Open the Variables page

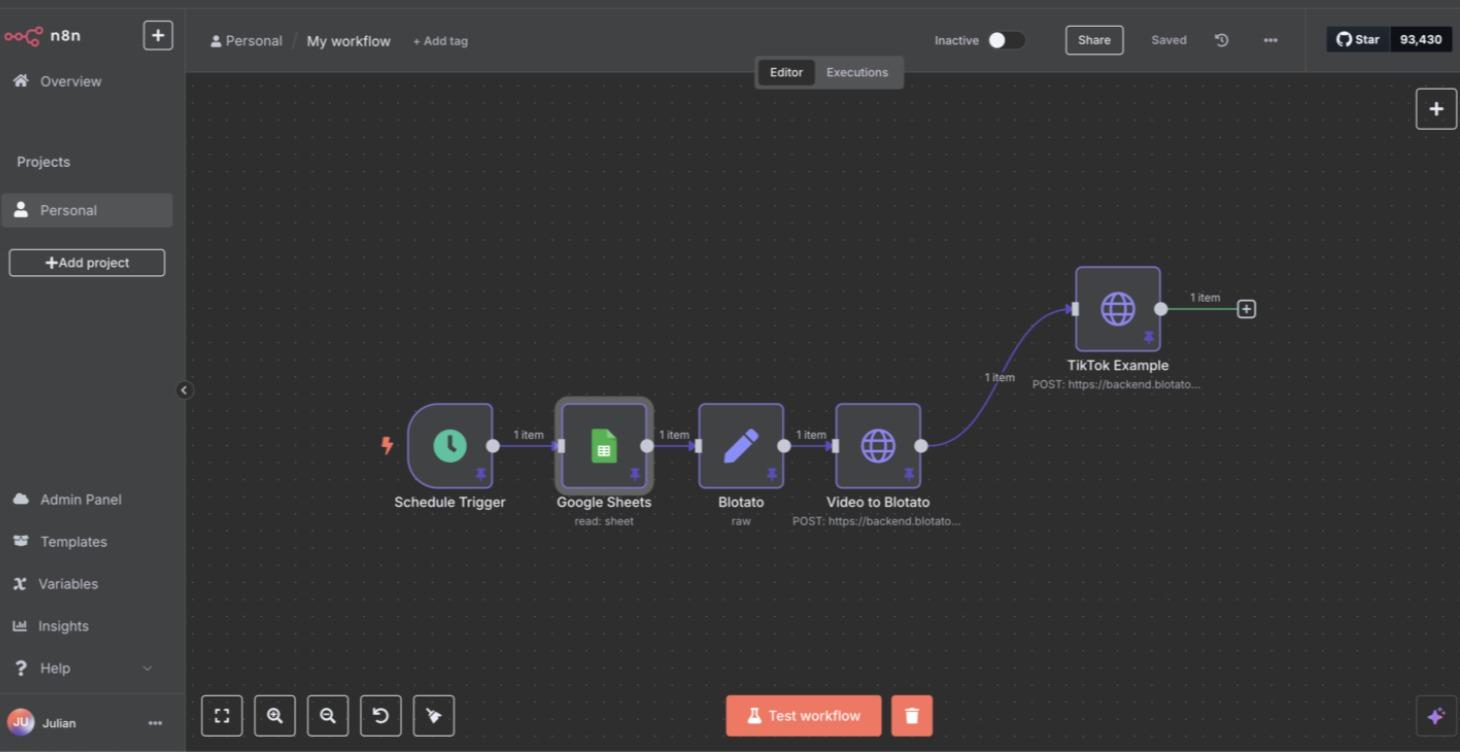(x=68, y=584)
